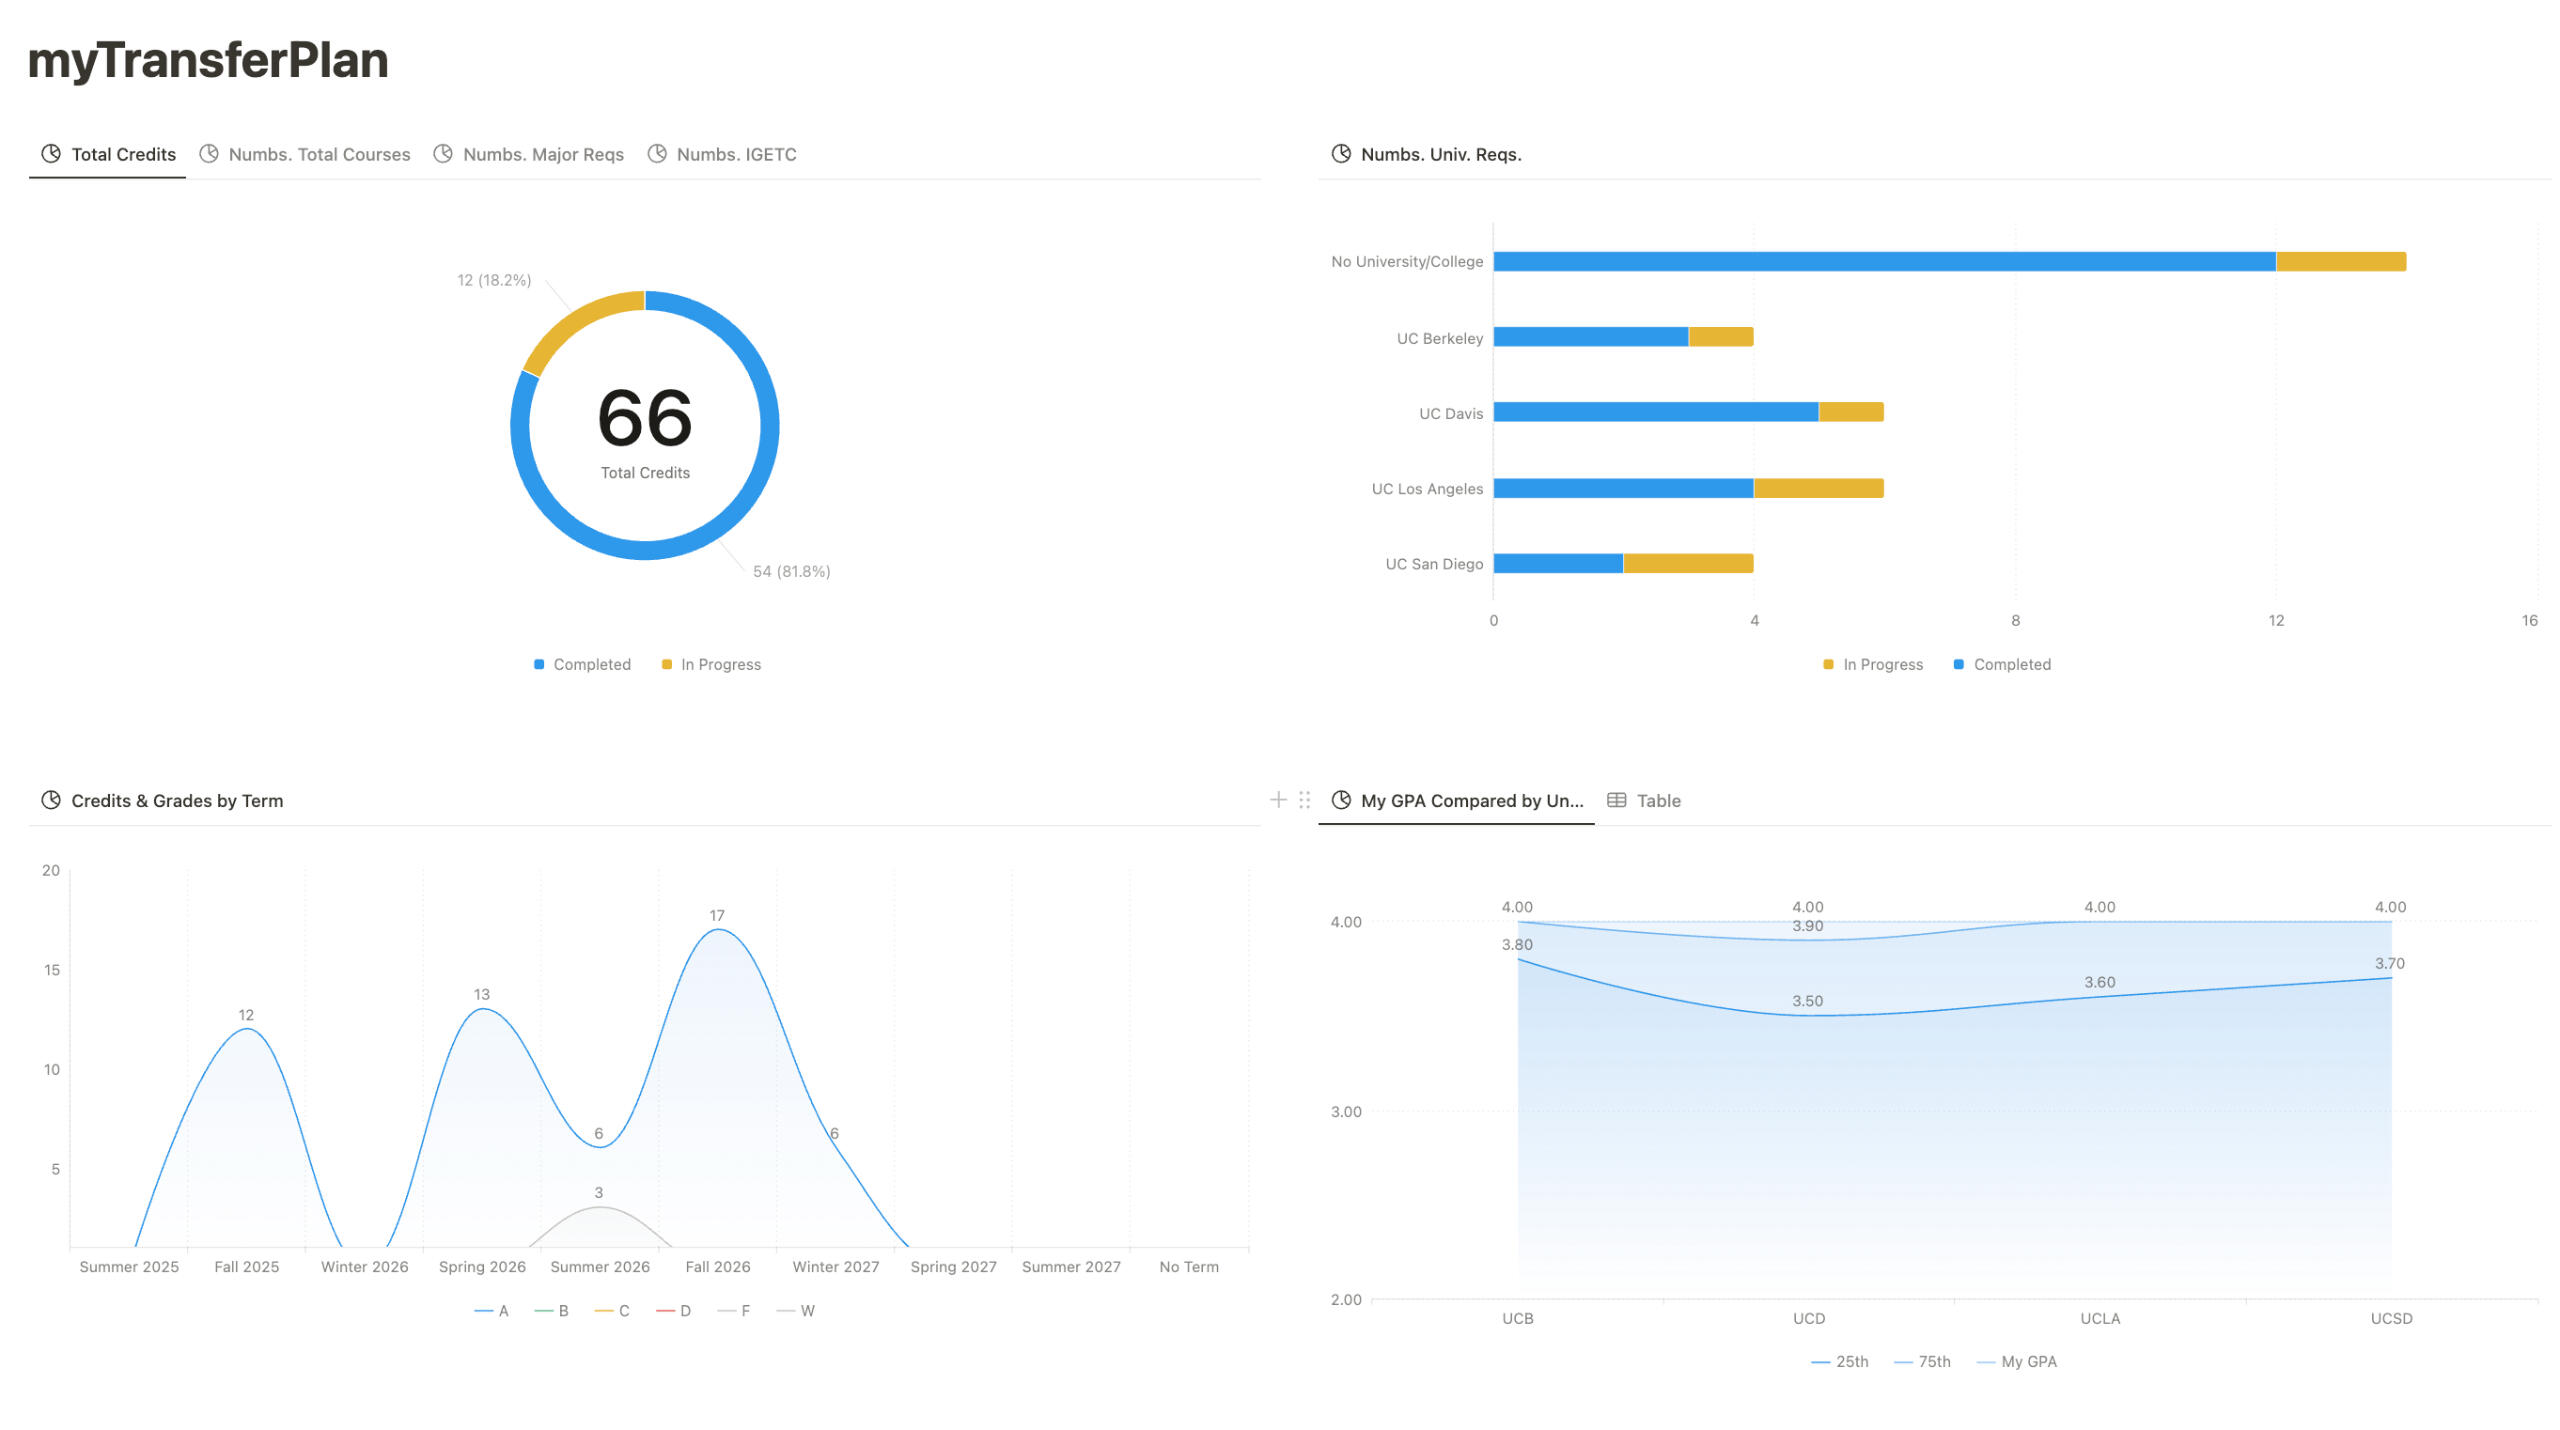Click chart icon beside Numbs. IGETC
The width and height of the screenshot is (2560, 1430).
[x=656, y=154]
